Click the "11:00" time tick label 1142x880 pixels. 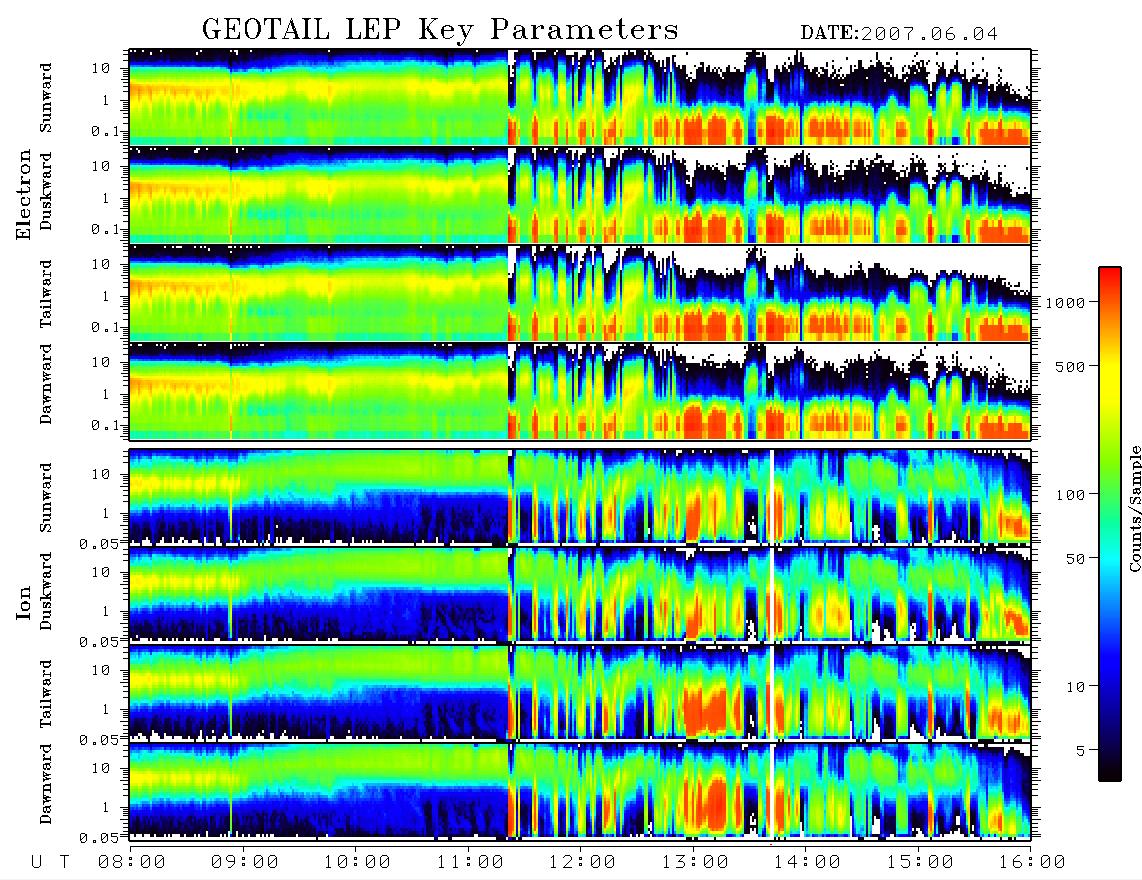click(470, 862)
